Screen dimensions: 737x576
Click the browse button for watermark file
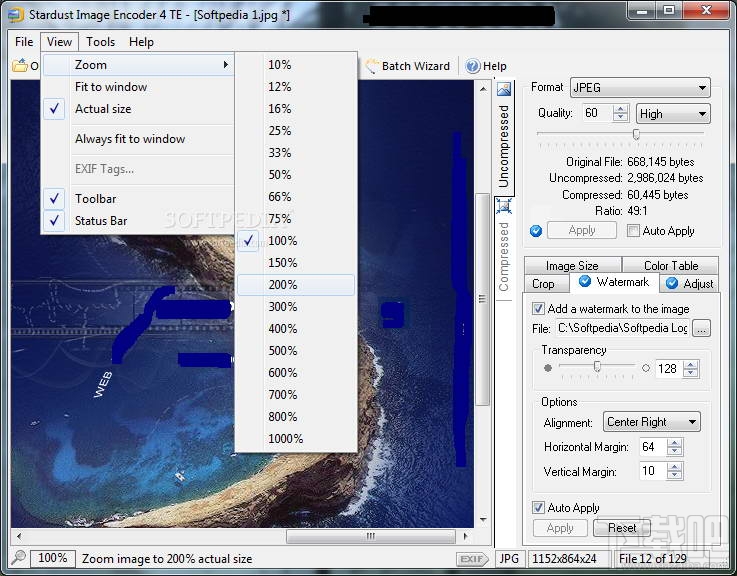pos(701,328)
